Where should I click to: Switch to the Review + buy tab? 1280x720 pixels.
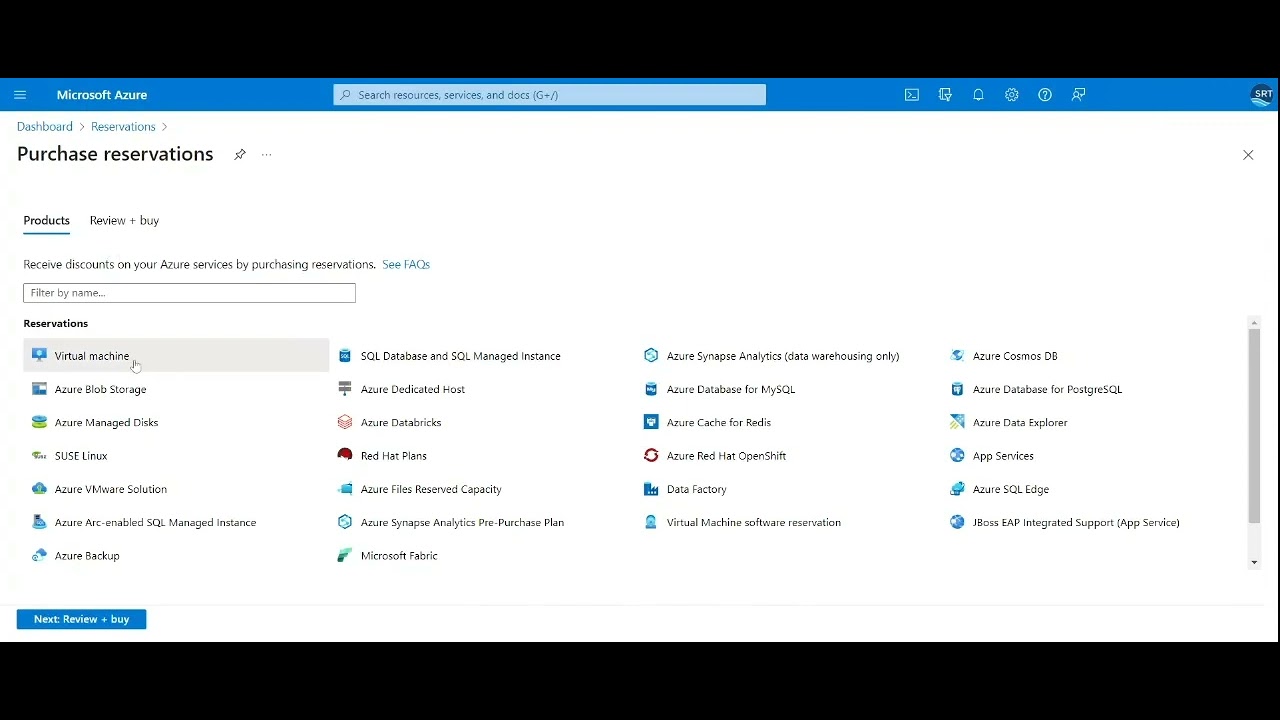tap(124, 221)
